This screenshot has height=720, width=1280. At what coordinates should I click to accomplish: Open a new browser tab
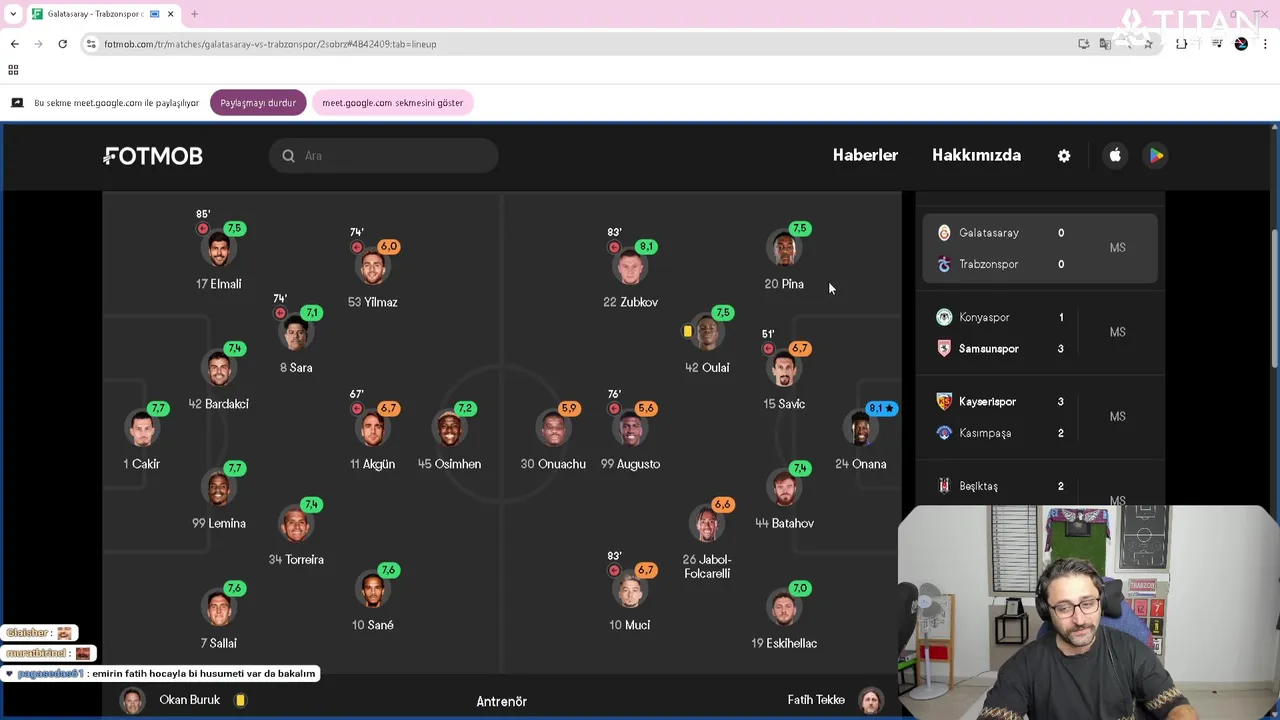[194, 14]
